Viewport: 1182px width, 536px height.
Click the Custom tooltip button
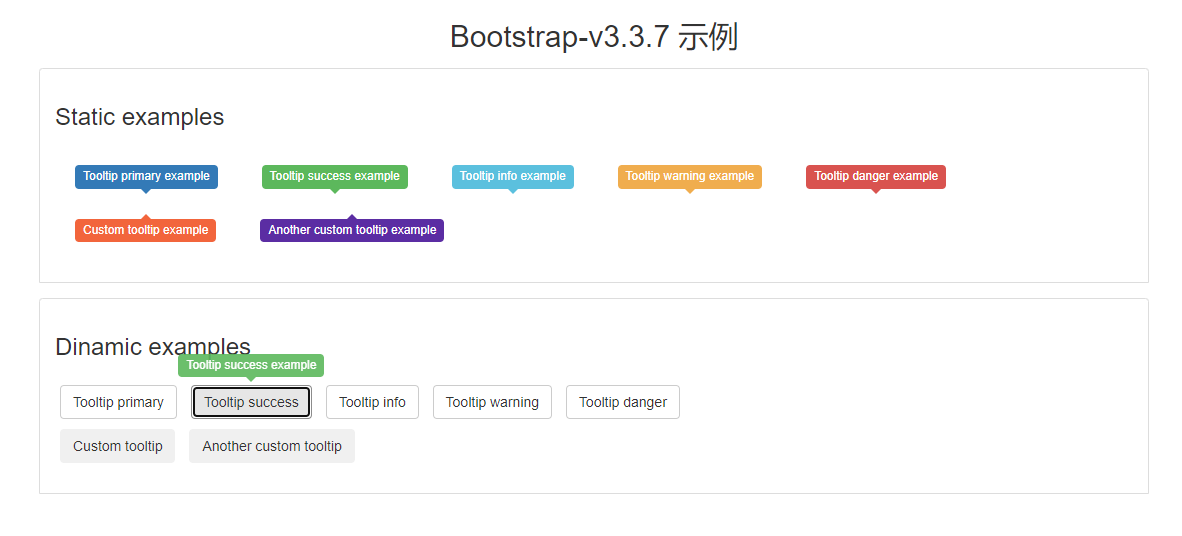pyautogui.click(x=118, y=446)
